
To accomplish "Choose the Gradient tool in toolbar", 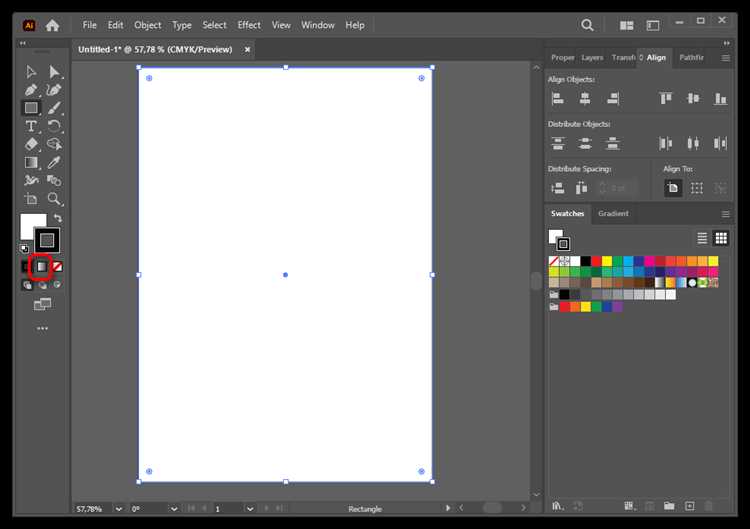I will [x=31, y=162].
